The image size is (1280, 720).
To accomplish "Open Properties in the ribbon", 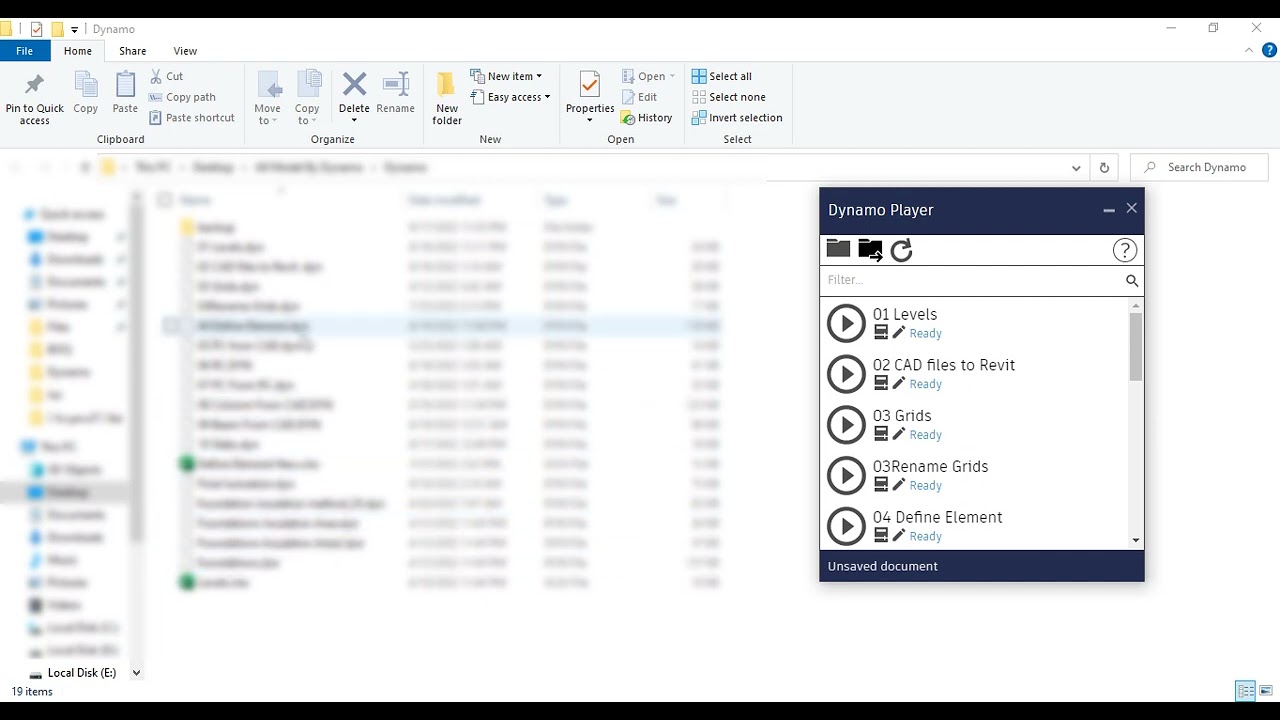I will pyautogui.click(x=590, y=98).
